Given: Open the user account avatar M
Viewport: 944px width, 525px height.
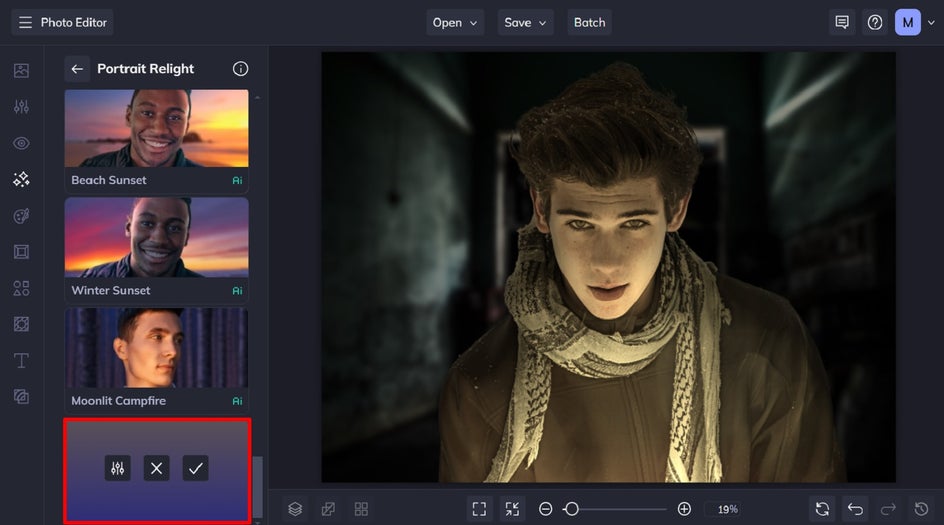Looking at the screenshot, I should pos(908,22).
